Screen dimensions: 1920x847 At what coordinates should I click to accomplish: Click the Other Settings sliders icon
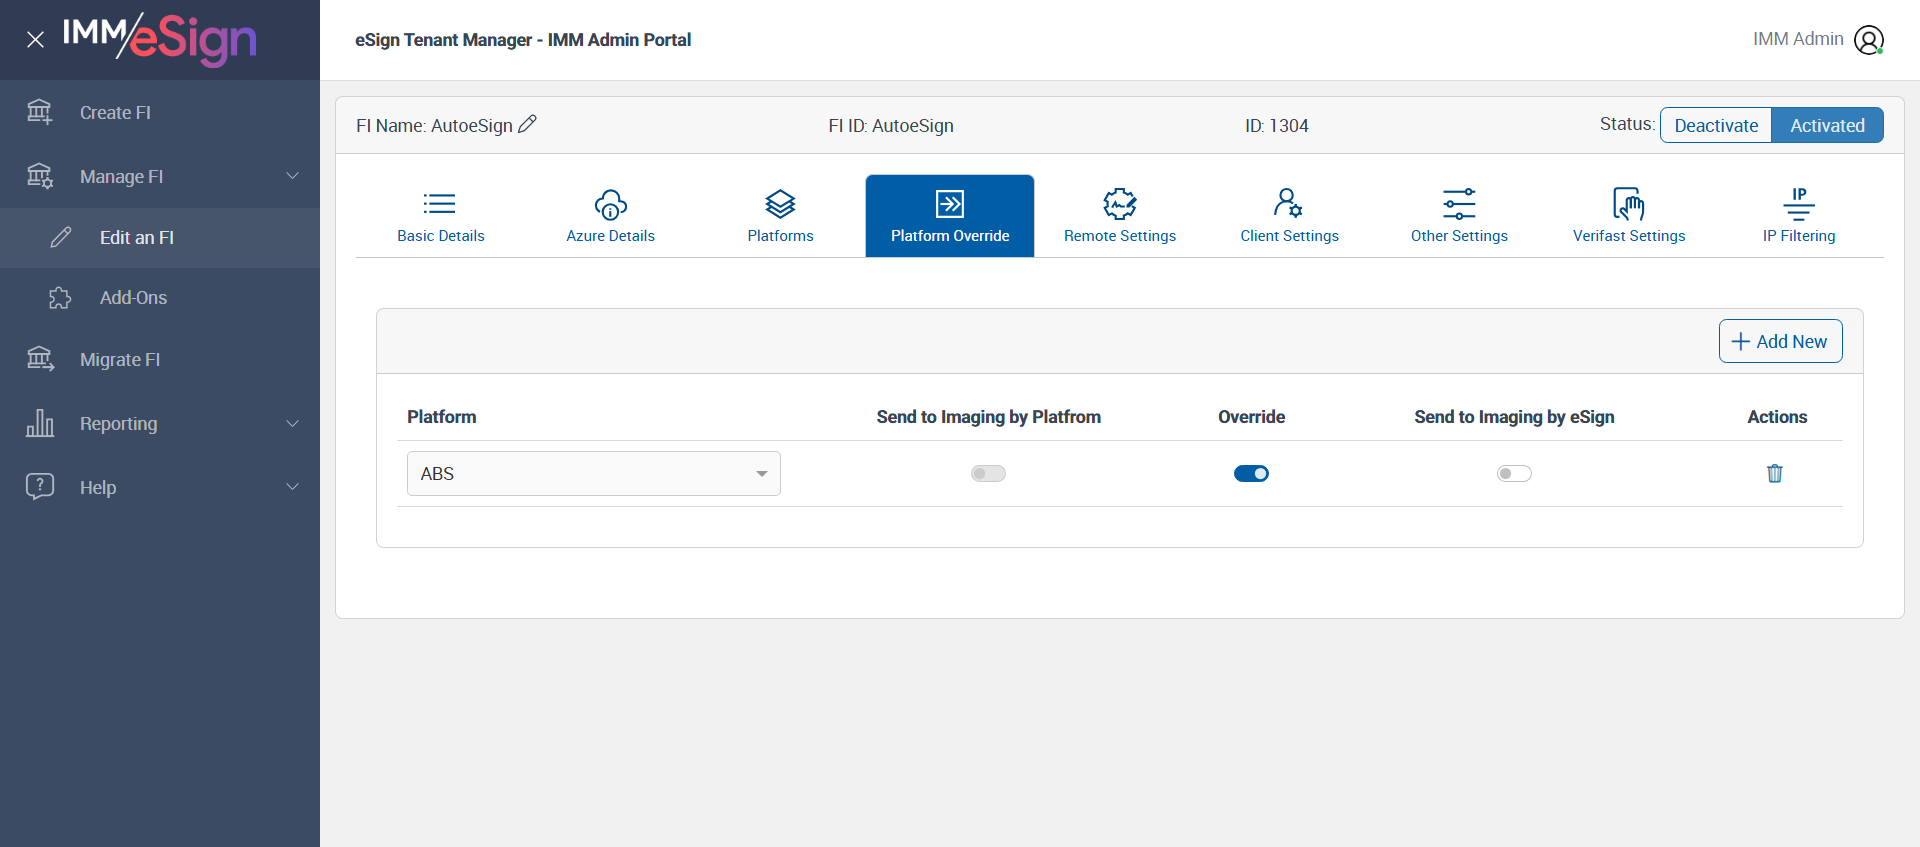(1459, 204)
